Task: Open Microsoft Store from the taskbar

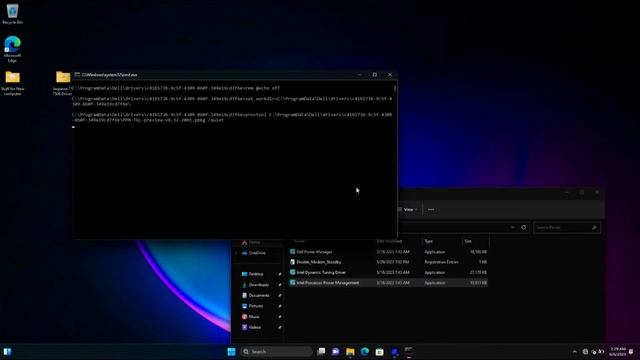Action: pyautogui.click(x=380, y=351)
